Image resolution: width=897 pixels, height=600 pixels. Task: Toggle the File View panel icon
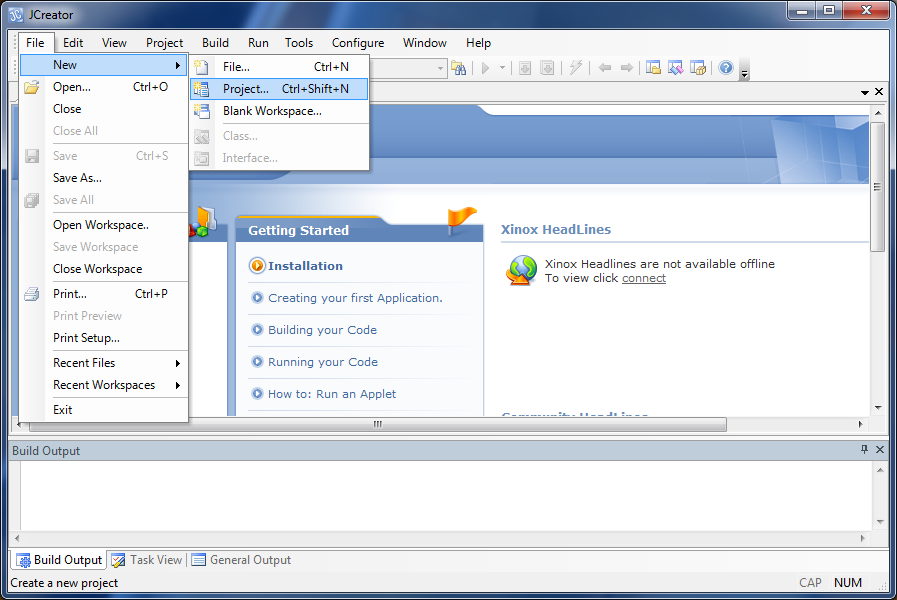[x=653, y=68]
